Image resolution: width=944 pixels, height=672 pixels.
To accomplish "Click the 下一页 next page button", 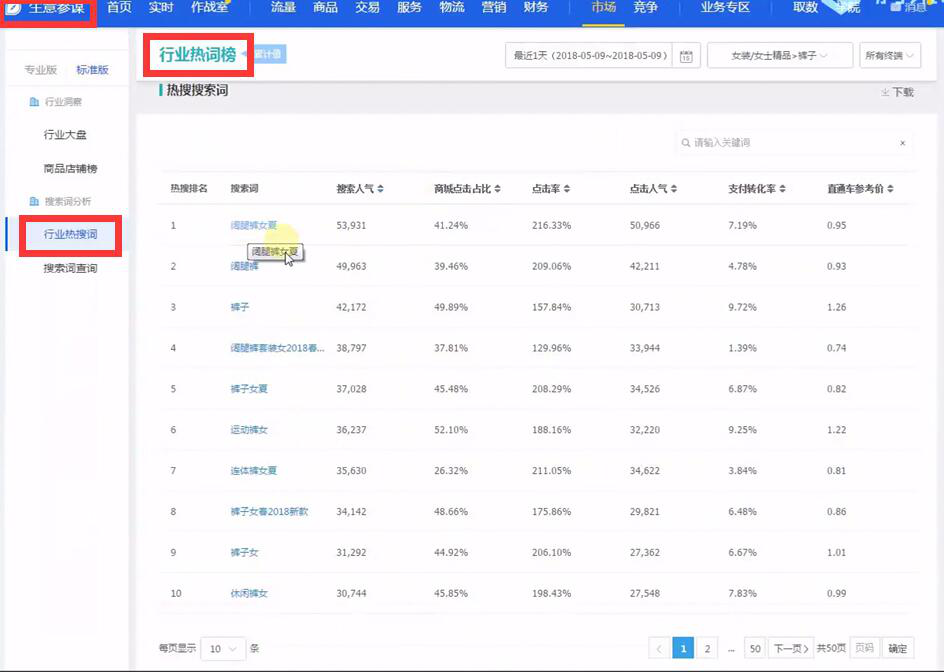I will [x=792, y=648].
